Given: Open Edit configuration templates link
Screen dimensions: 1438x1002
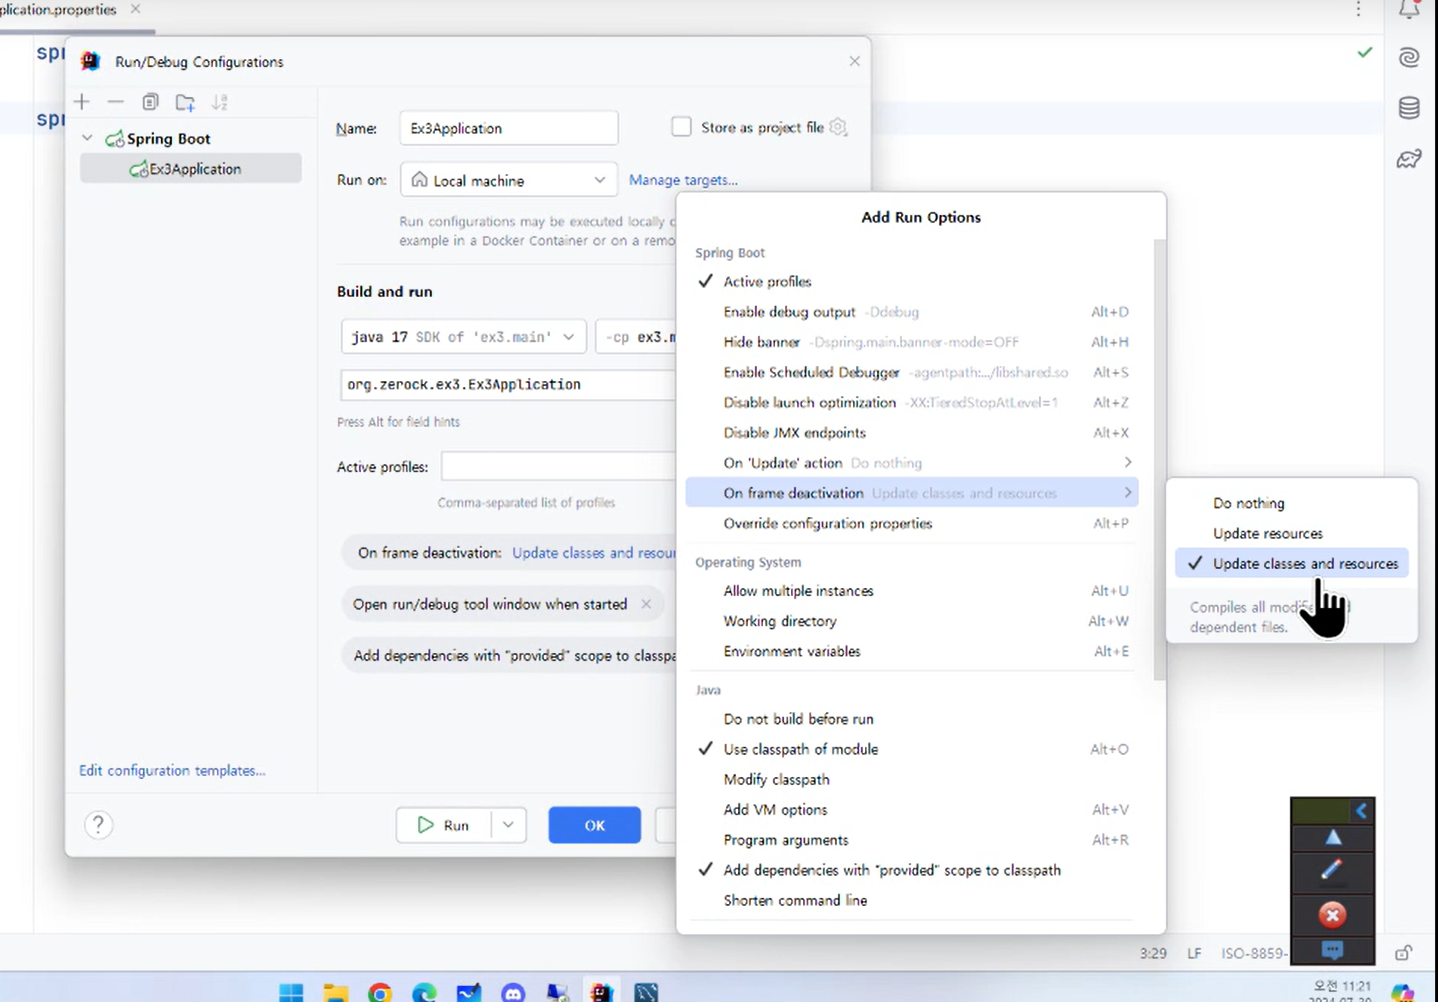Looking at the screenshot, I should click(x=172, y=770).
